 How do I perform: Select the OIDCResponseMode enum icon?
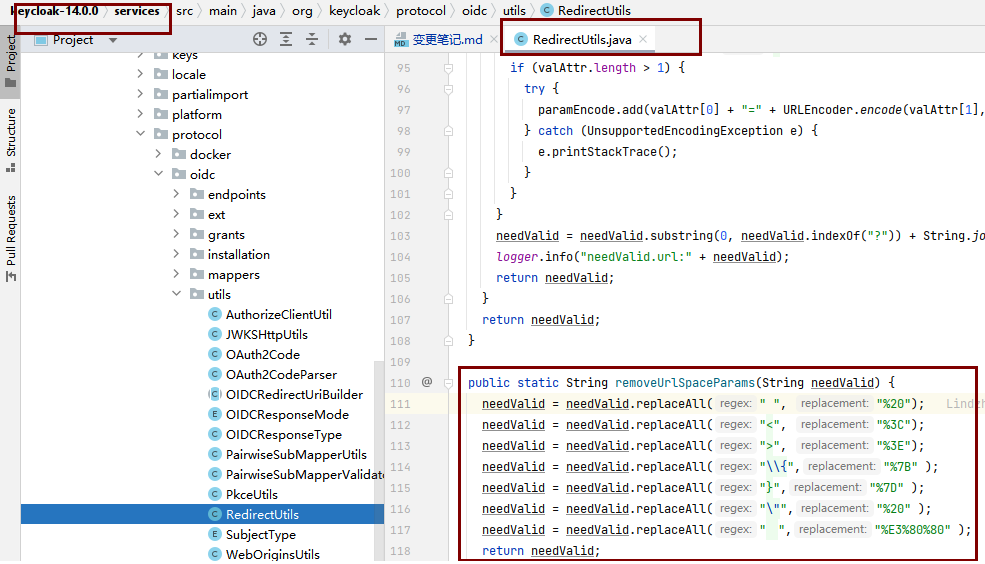coord(215,415)
